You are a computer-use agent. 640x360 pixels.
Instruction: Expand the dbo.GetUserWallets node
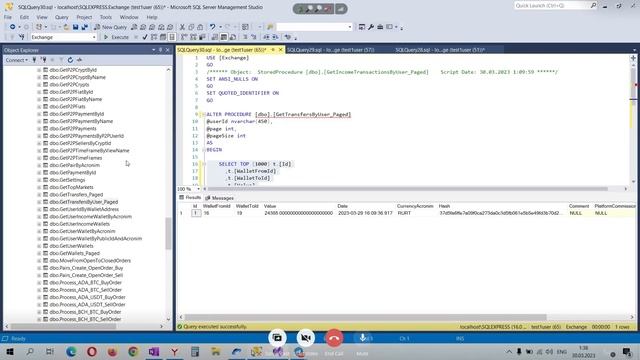(39, 246)
